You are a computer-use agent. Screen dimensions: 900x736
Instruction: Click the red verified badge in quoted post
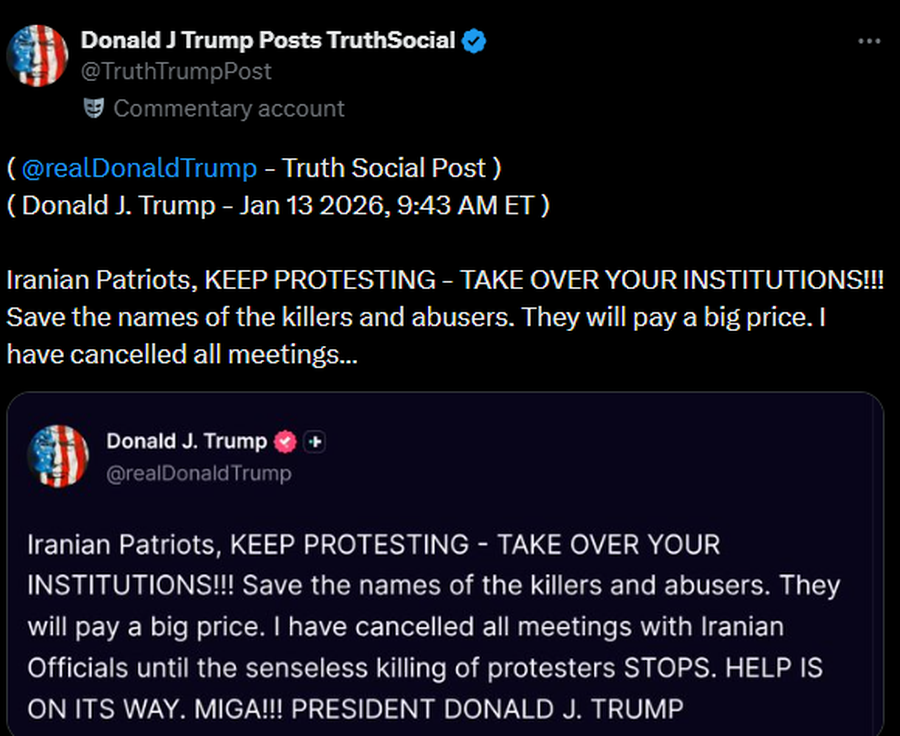(286, 441)
